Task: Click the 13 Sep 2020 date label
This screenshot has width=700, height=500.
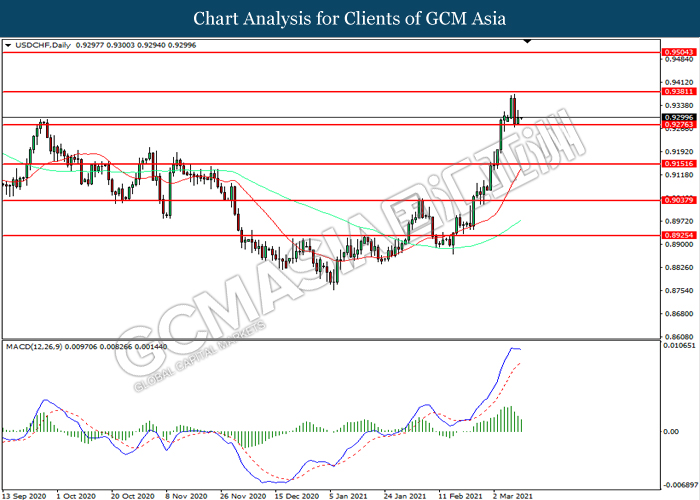Action: click(24, 494)
